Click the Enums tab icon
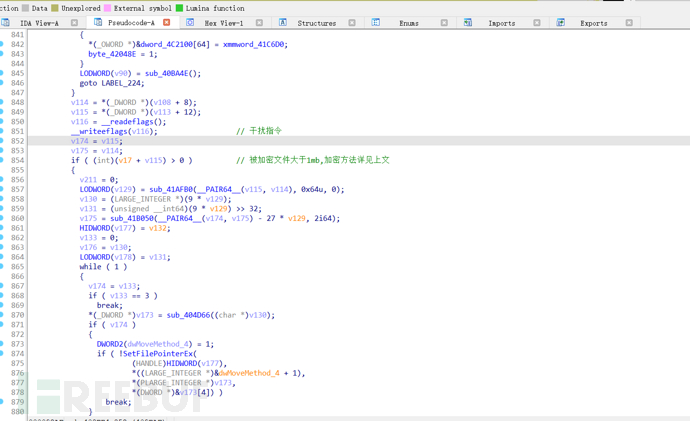The image size is (690, 421). point(376,22)
